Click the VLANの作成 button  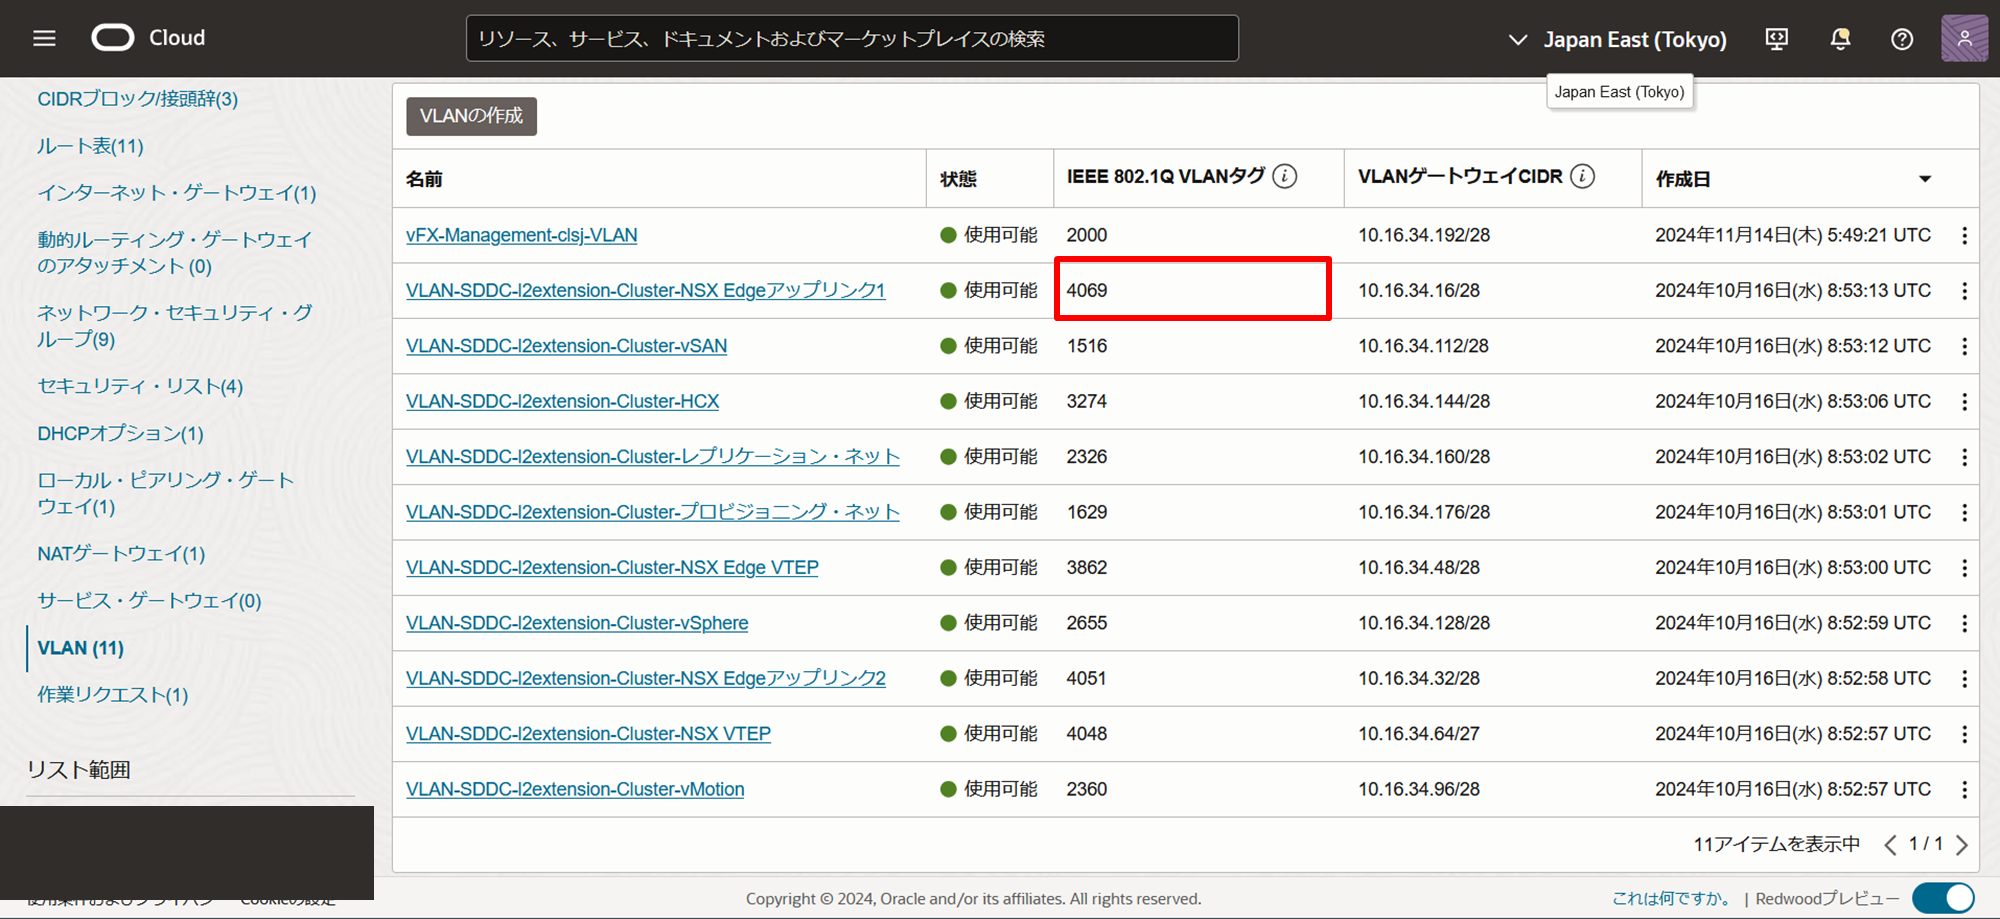(471, 116)
